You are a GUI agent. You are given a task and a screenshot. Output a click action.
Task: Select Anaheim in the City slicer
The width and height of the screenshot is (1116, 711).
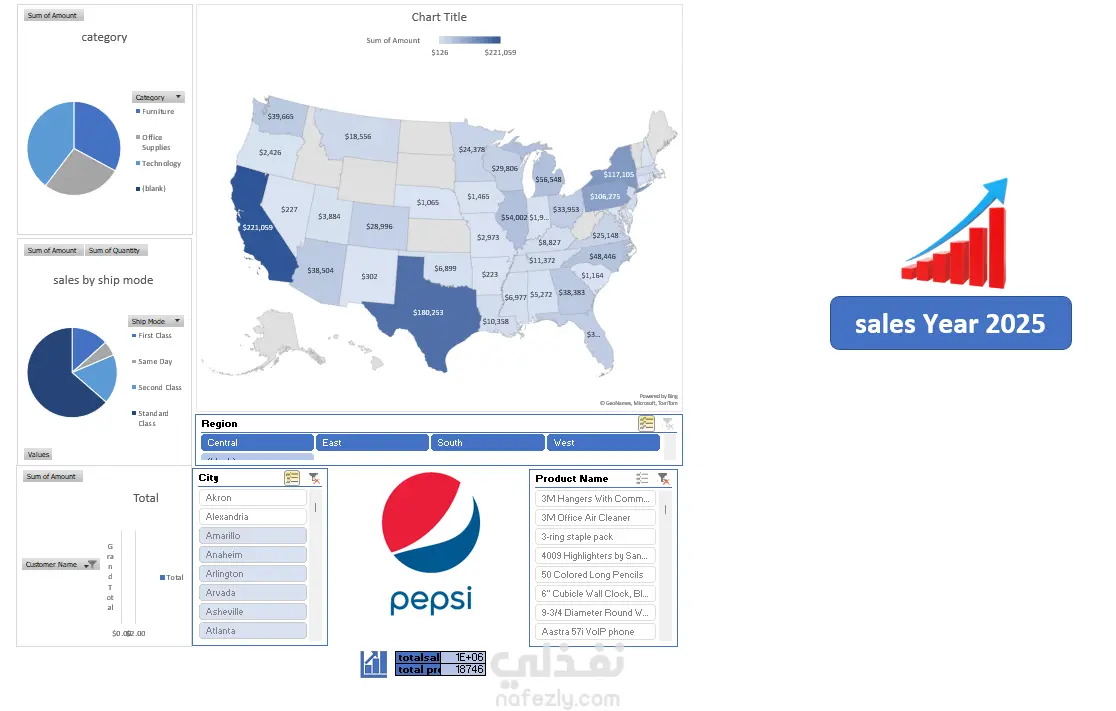(253, 554)
